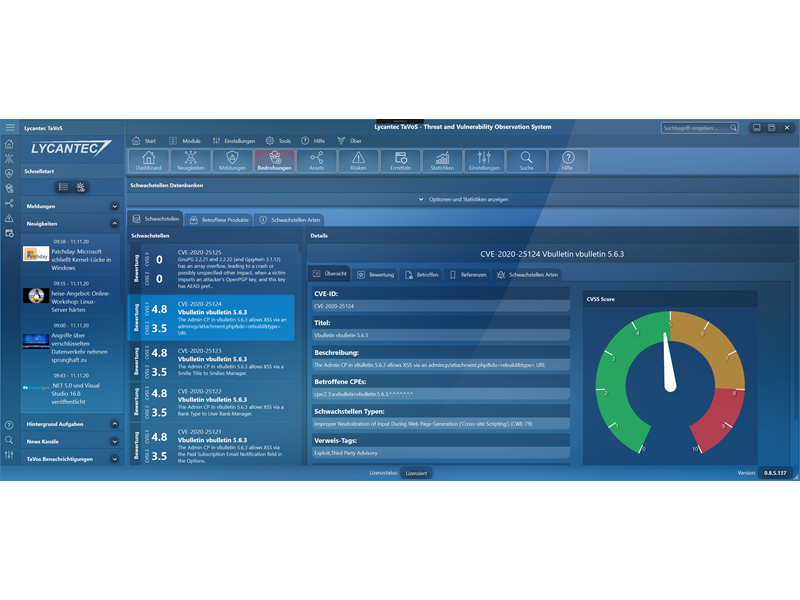Switch to the Betroffene Produkte tab
The image size is (800, 600).
tap(219, 220)
